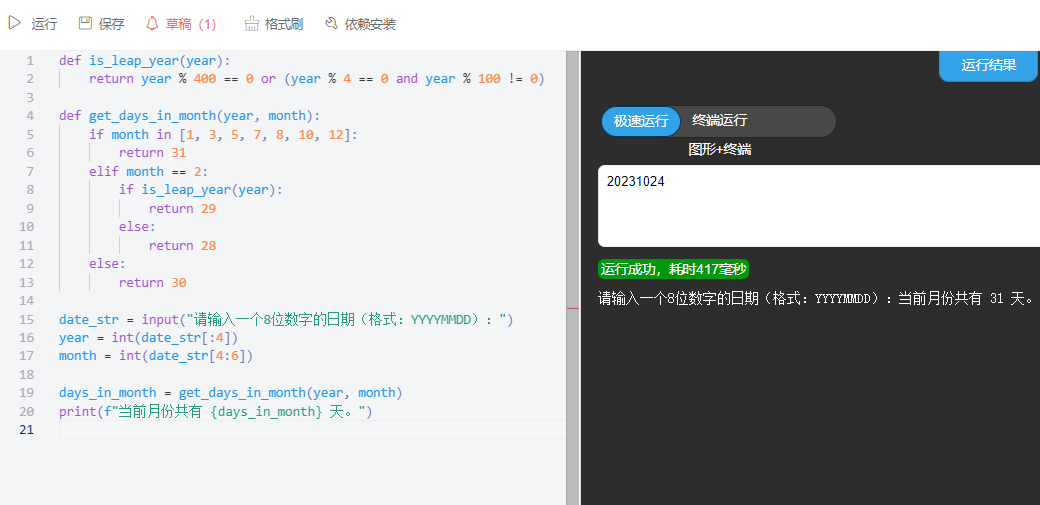Click the input box containing 20231024
Viewport: 1040px width, 505px height.
coord(818,206)
